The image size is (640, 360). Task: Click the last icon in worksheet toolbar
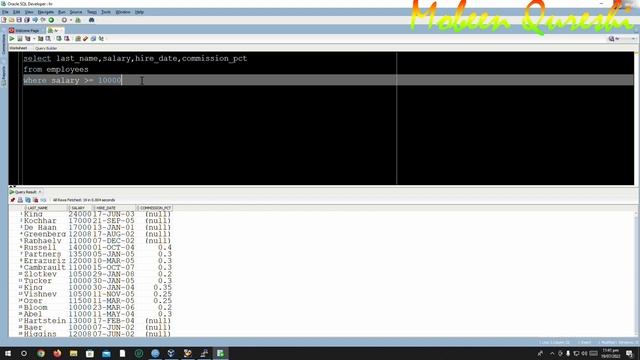pyautogui.click(x=101, y=39)
